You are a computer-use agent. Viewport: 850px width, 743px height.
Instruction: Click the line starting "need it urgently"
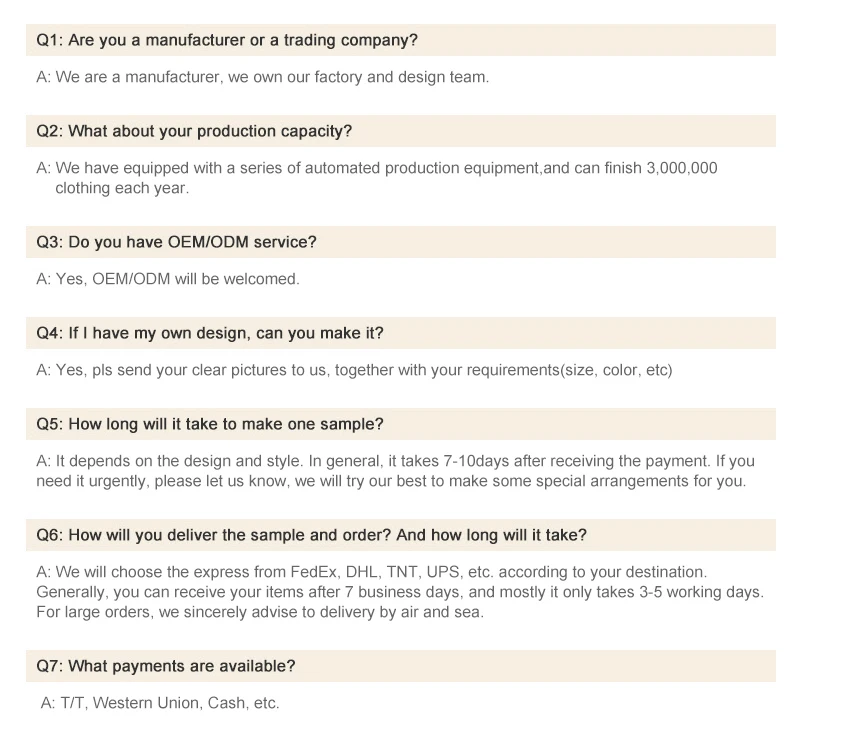click(x=391, y=481)
